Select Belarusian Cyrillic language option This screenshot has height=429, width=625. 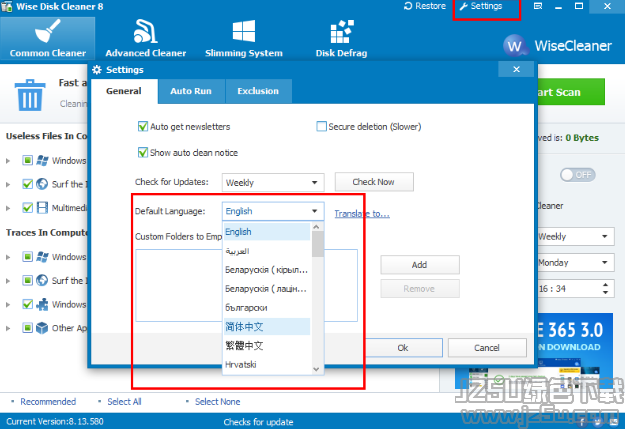click(267, 270)
